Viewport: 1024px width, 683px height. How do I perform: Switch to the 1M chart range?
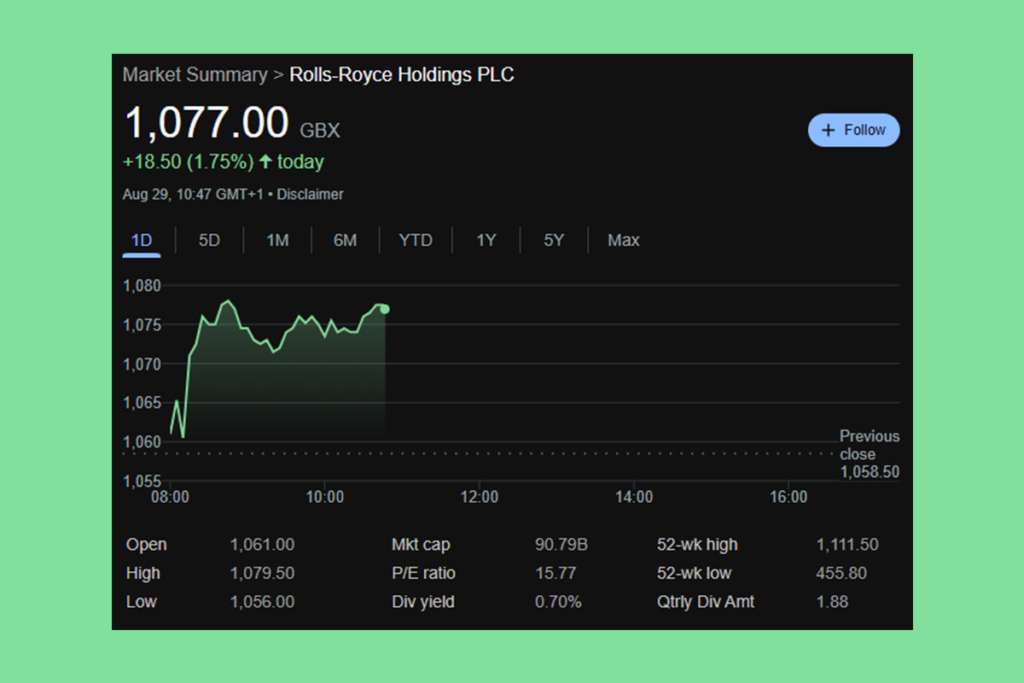point(278,240)
